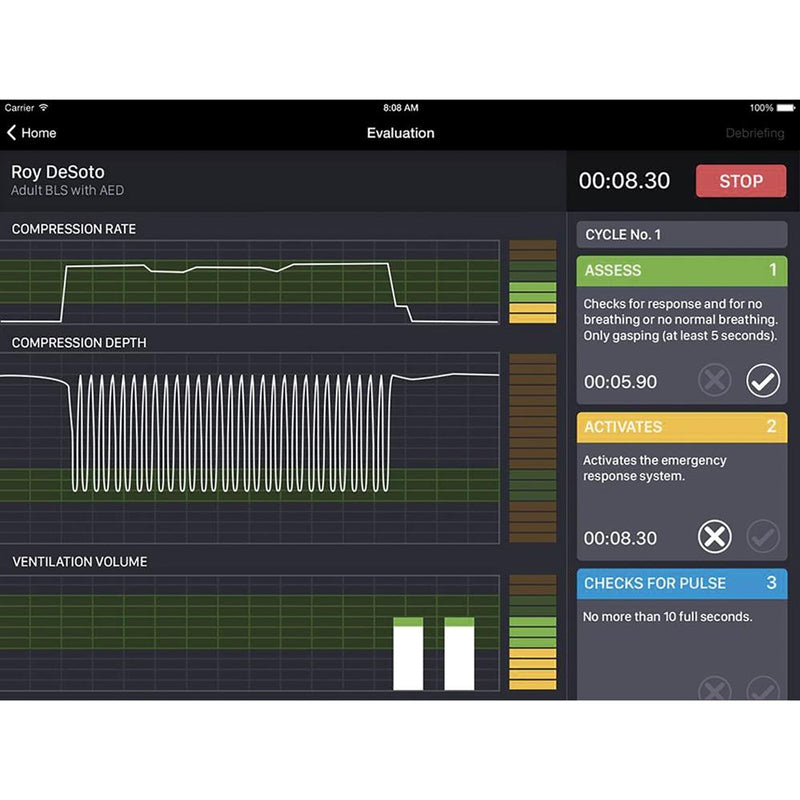Tap the Wi-Fi icon in the status bar
Screen dimensions: 800x800
[x=45, y=107]
